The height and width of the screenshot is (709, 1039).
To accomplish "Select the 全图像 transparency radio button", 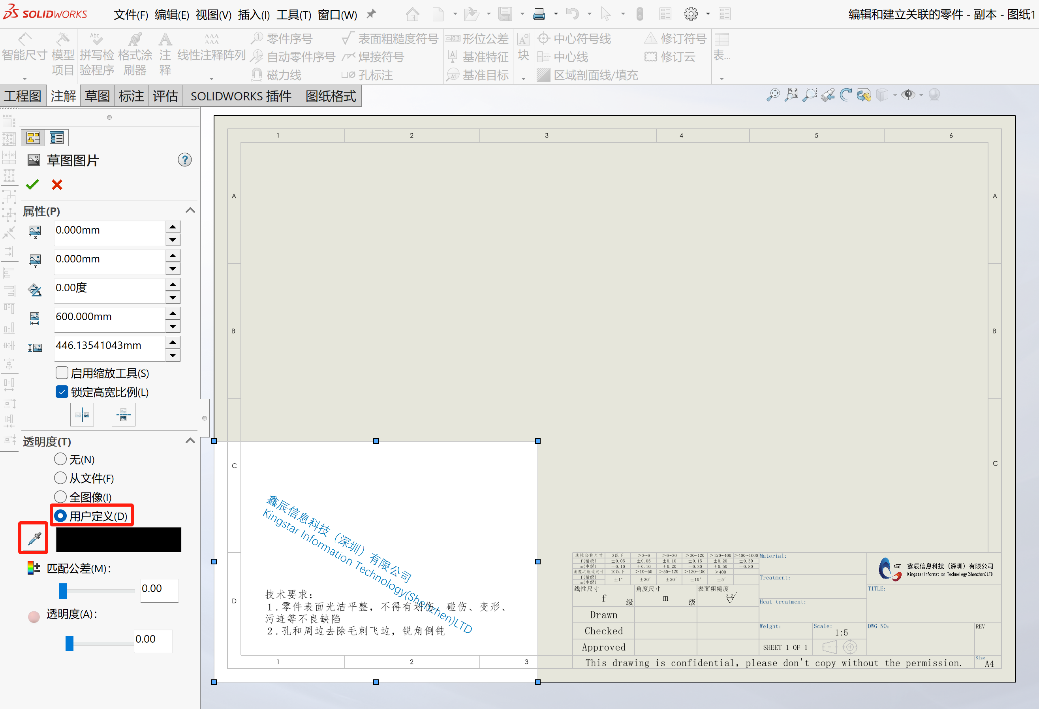I will [59, 496].
